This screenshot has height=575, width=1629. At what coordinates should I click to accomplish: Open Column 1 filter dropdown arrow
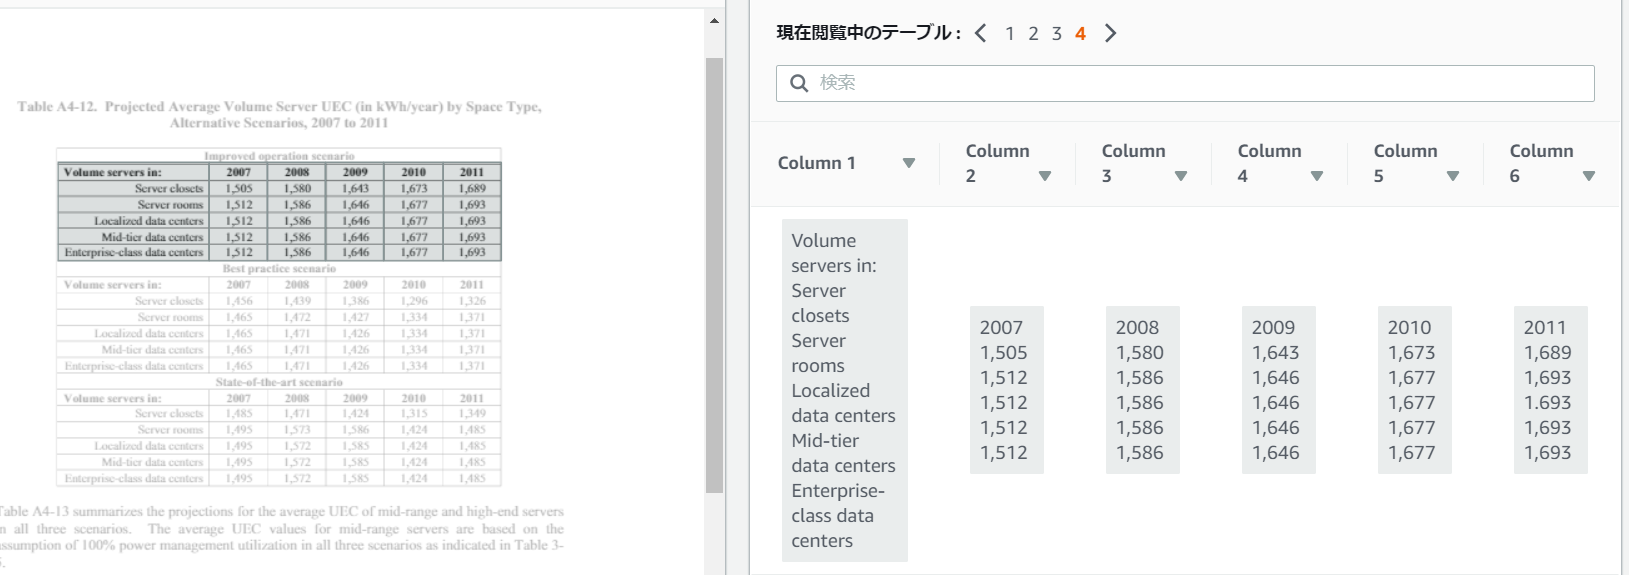coord(909,163)
